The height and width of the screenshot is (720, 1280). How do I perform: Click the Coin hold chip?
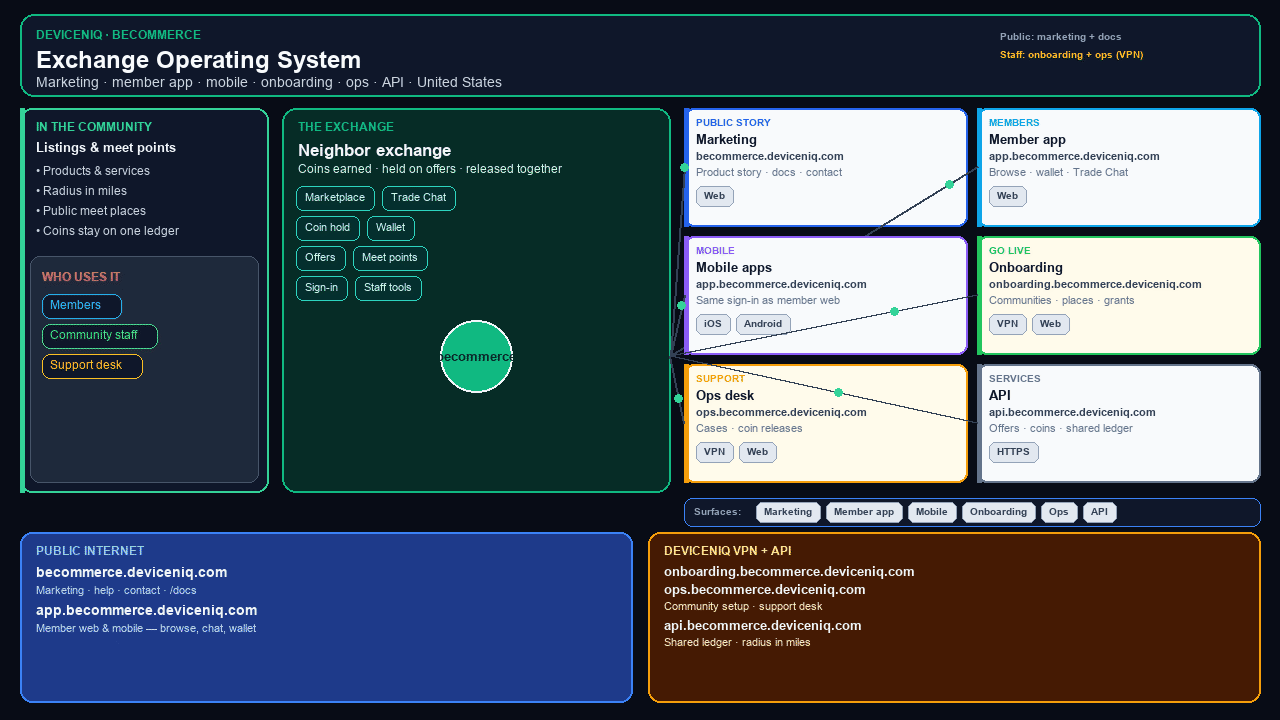tap(328, 228)
